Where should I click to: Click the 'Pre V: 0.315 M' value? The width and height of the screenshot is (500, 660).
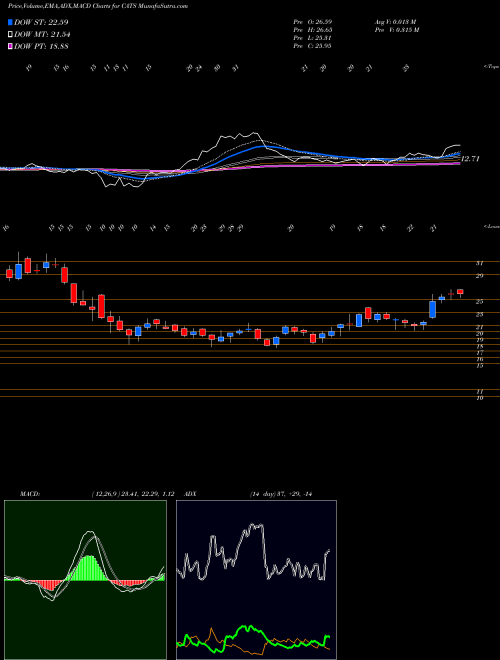[x=396, y=30]
